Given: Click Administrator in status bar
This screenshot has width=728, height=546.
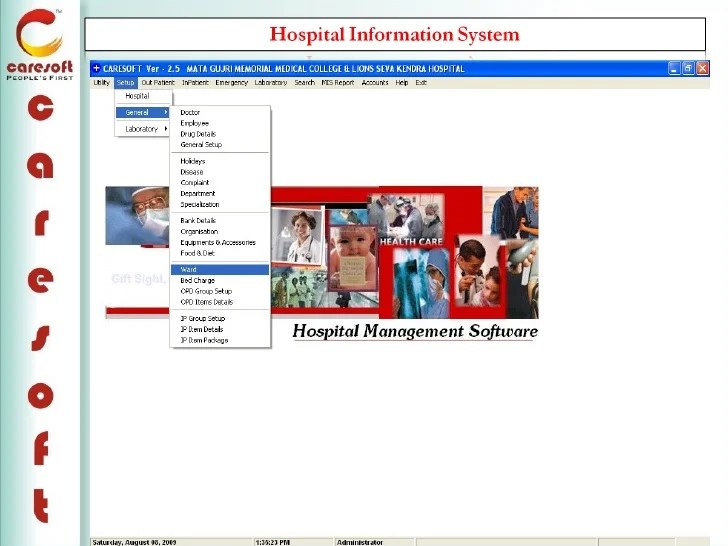Looking at the screenshot, I should pyautogui.click(x=360, y=542).
